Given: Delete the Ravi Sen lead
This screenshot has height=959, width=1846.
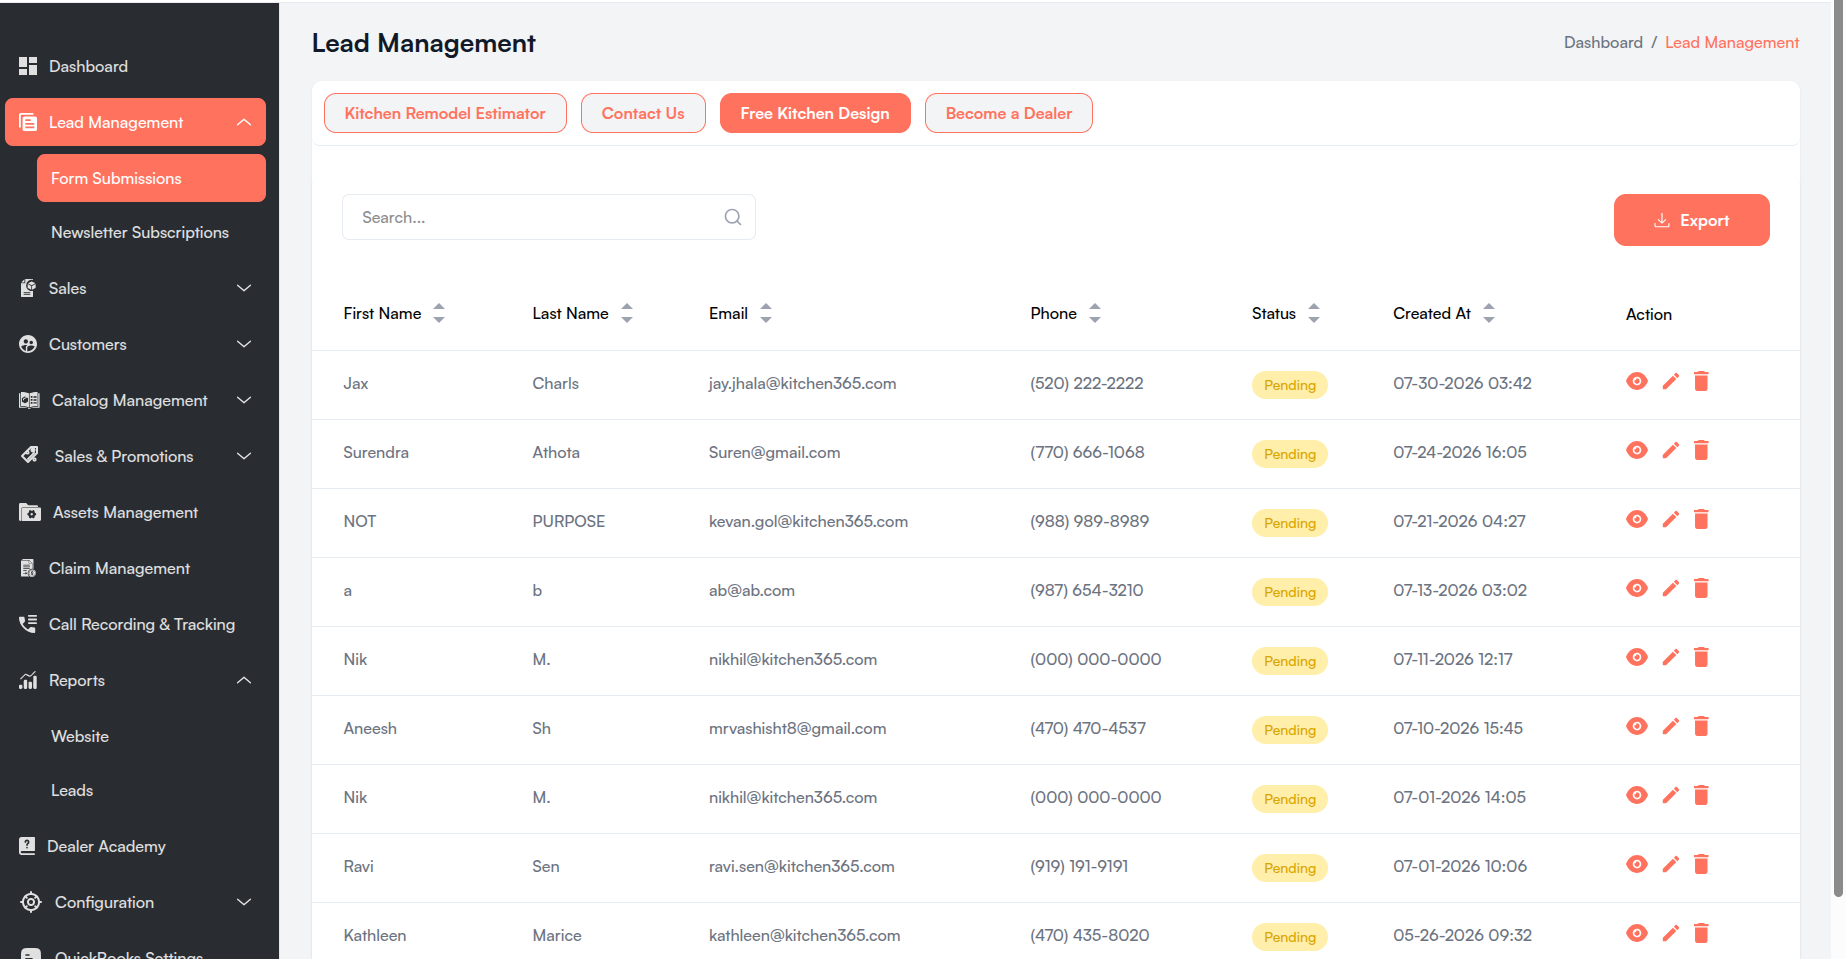Looking at the screenshot, I should tap(1701, 864).
